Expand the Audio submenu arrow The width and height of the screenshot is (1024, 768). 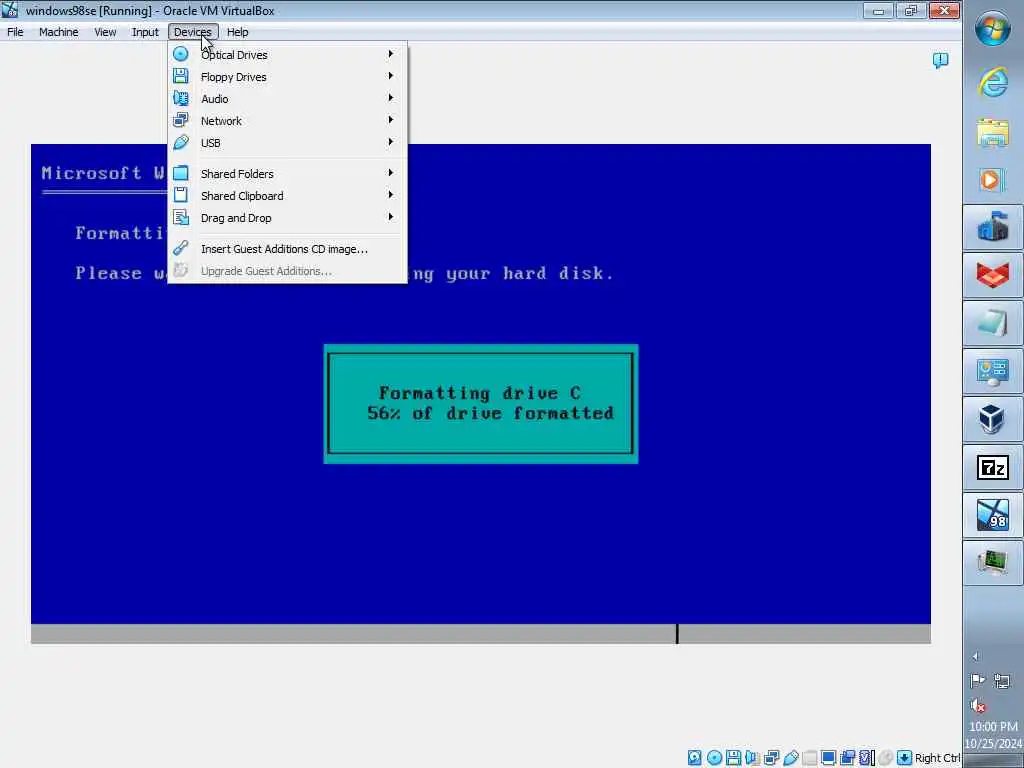point(391,98)
